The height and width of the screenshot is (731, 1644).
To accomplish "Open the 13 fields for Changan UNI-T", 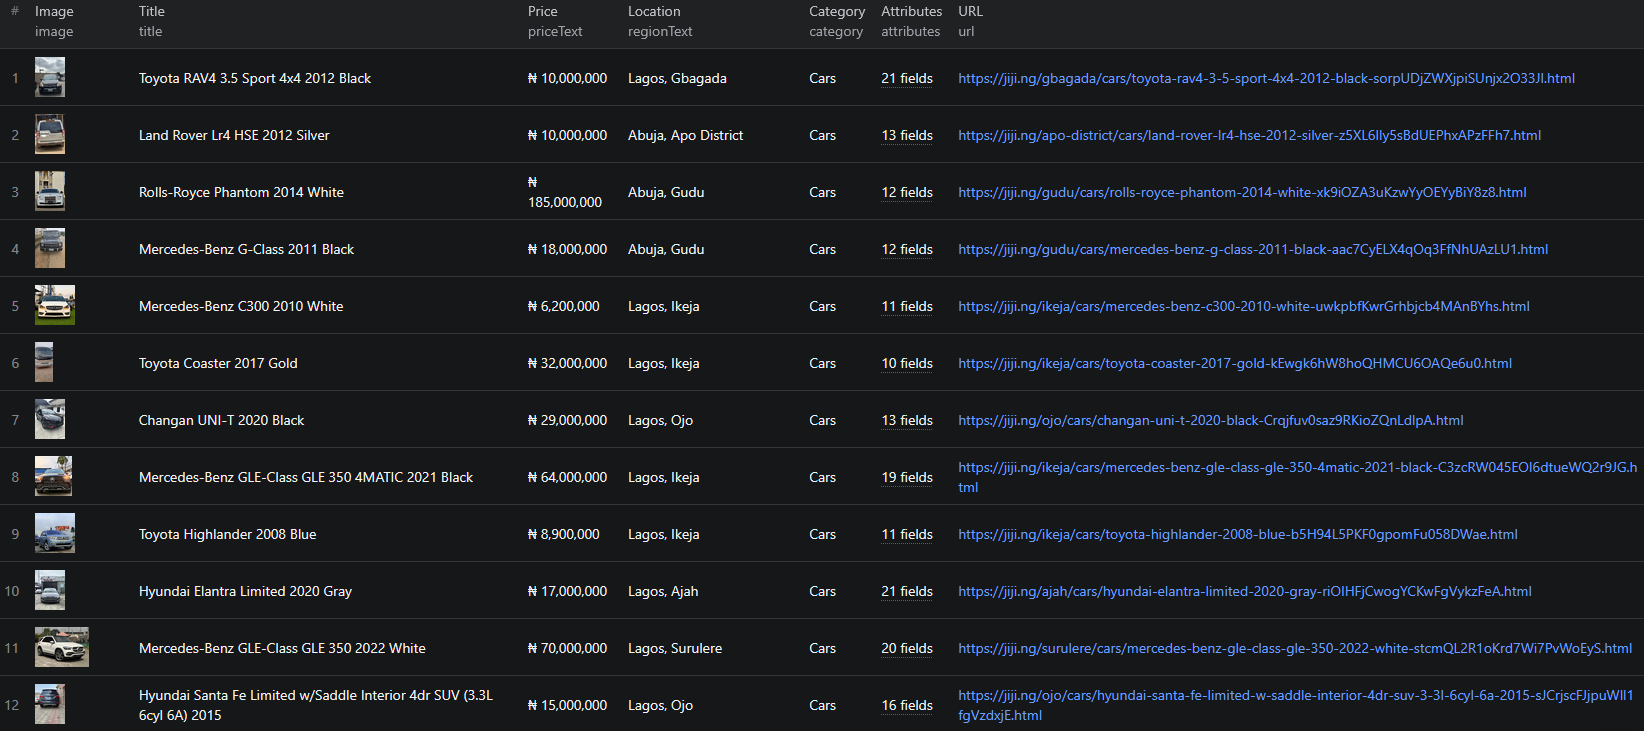I will point(907,420).
